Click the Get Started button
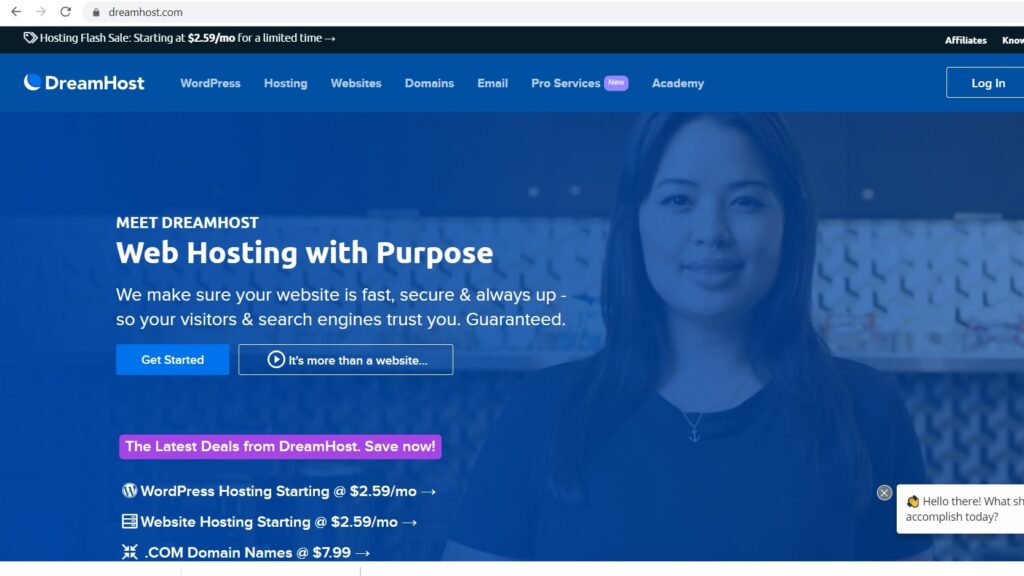1024x576 pixels. tap(172, 360)
